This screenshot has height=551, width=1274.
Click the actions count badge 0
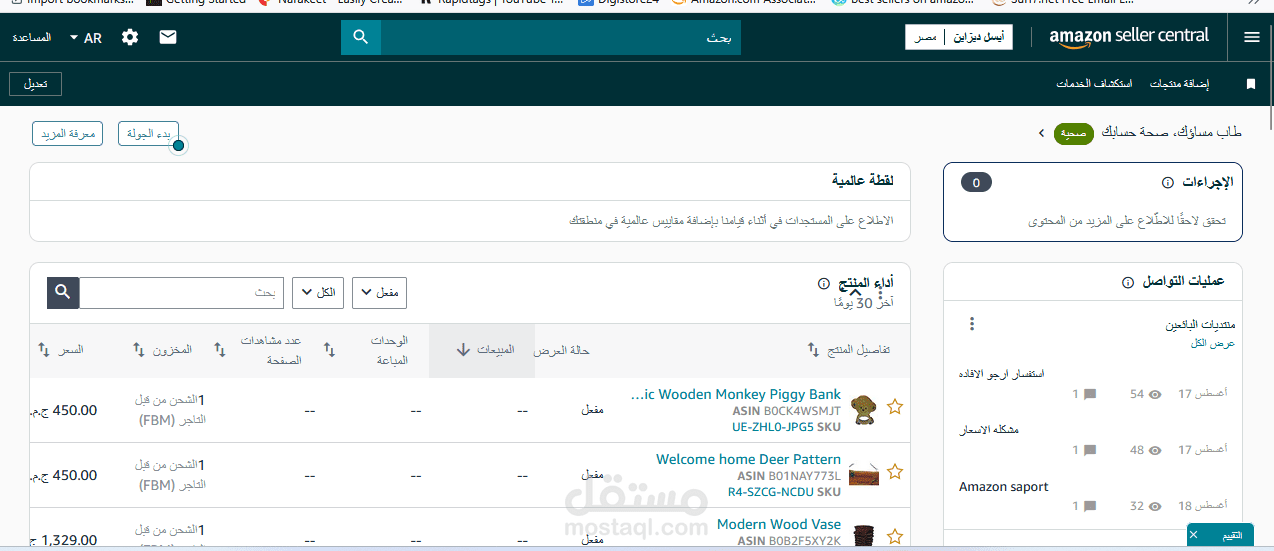pyautogui.click(x=976, y=182)
